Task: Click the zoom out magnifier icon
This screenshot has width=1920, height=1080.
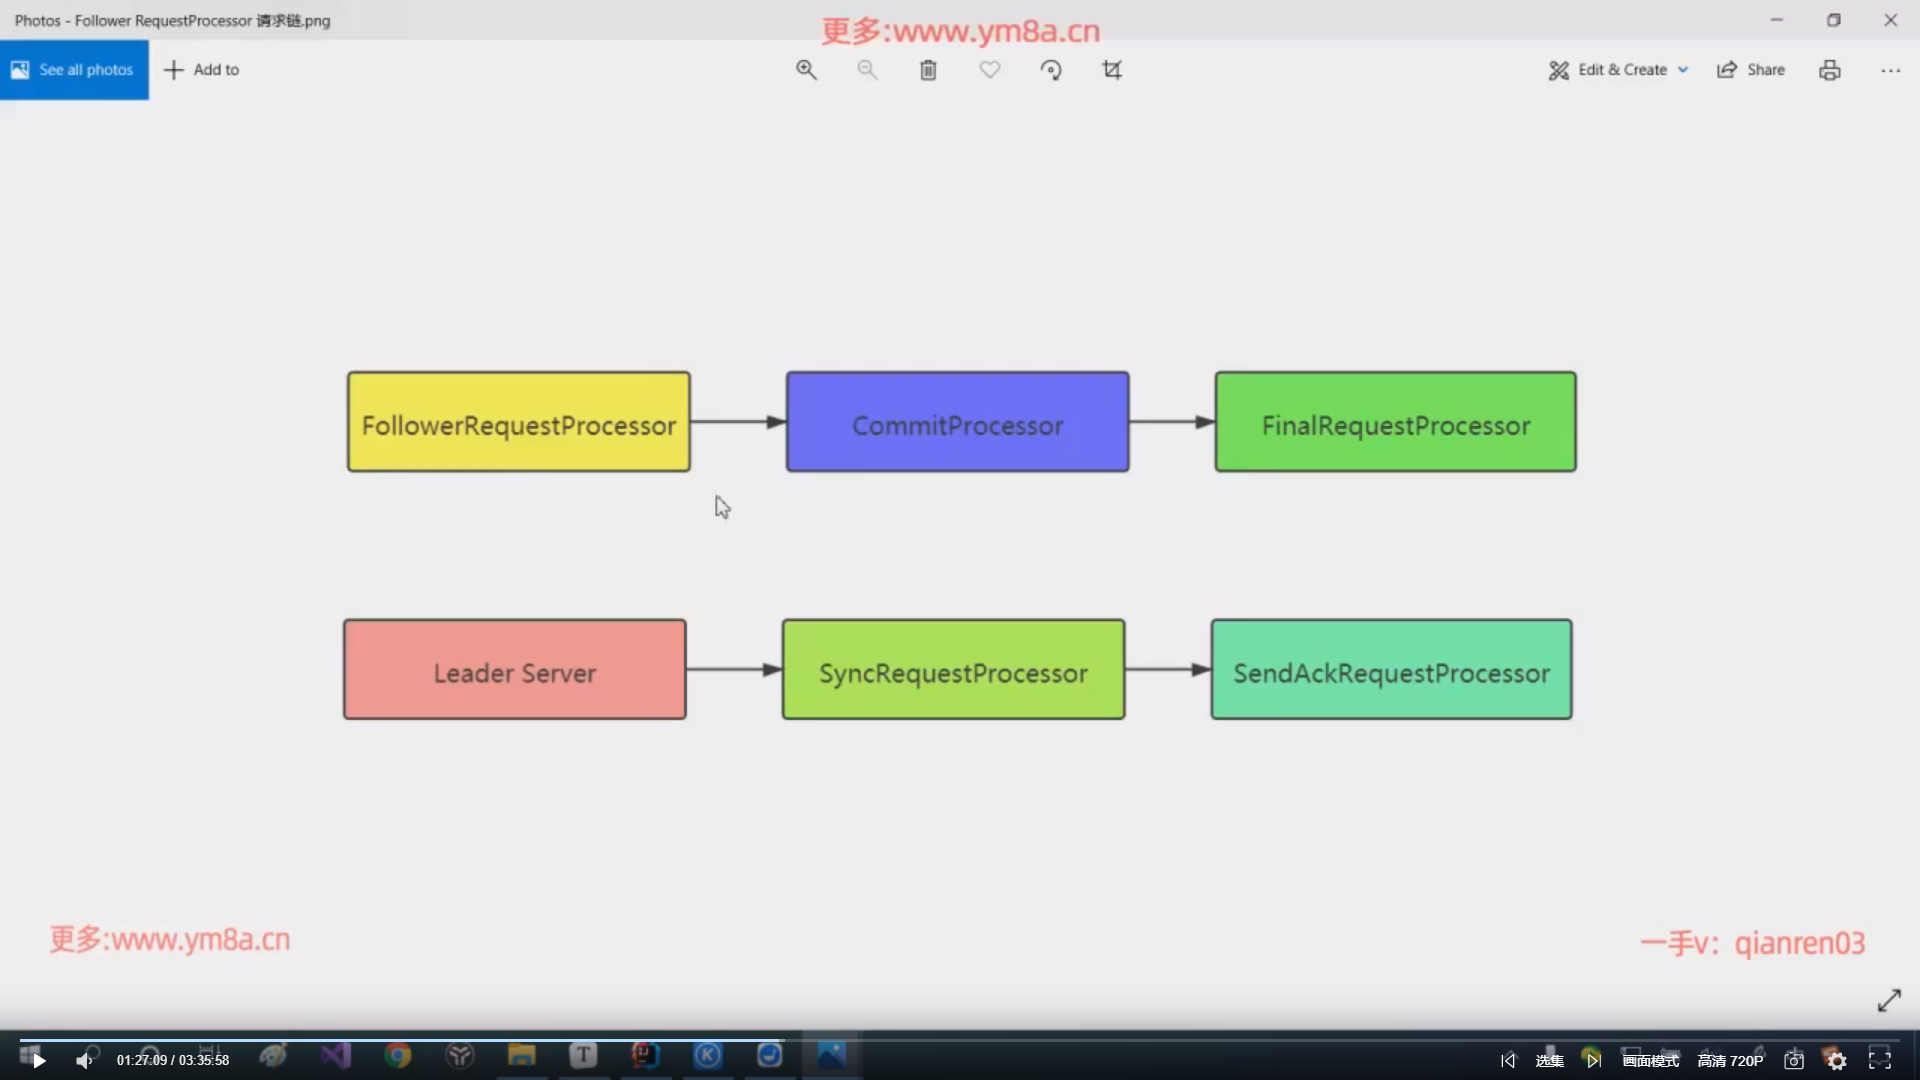Action: coord(867,70)
